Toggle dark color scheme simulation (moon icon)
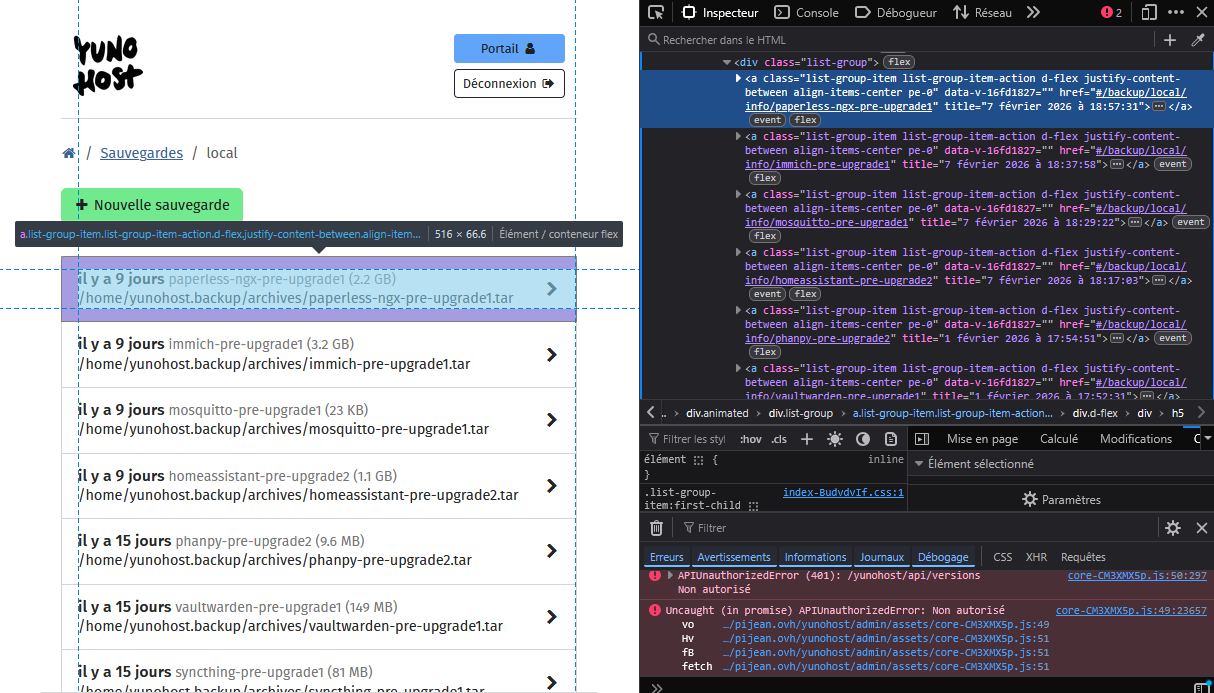The width and height of the screenshot is (1214, 693). tap(863, 439)
